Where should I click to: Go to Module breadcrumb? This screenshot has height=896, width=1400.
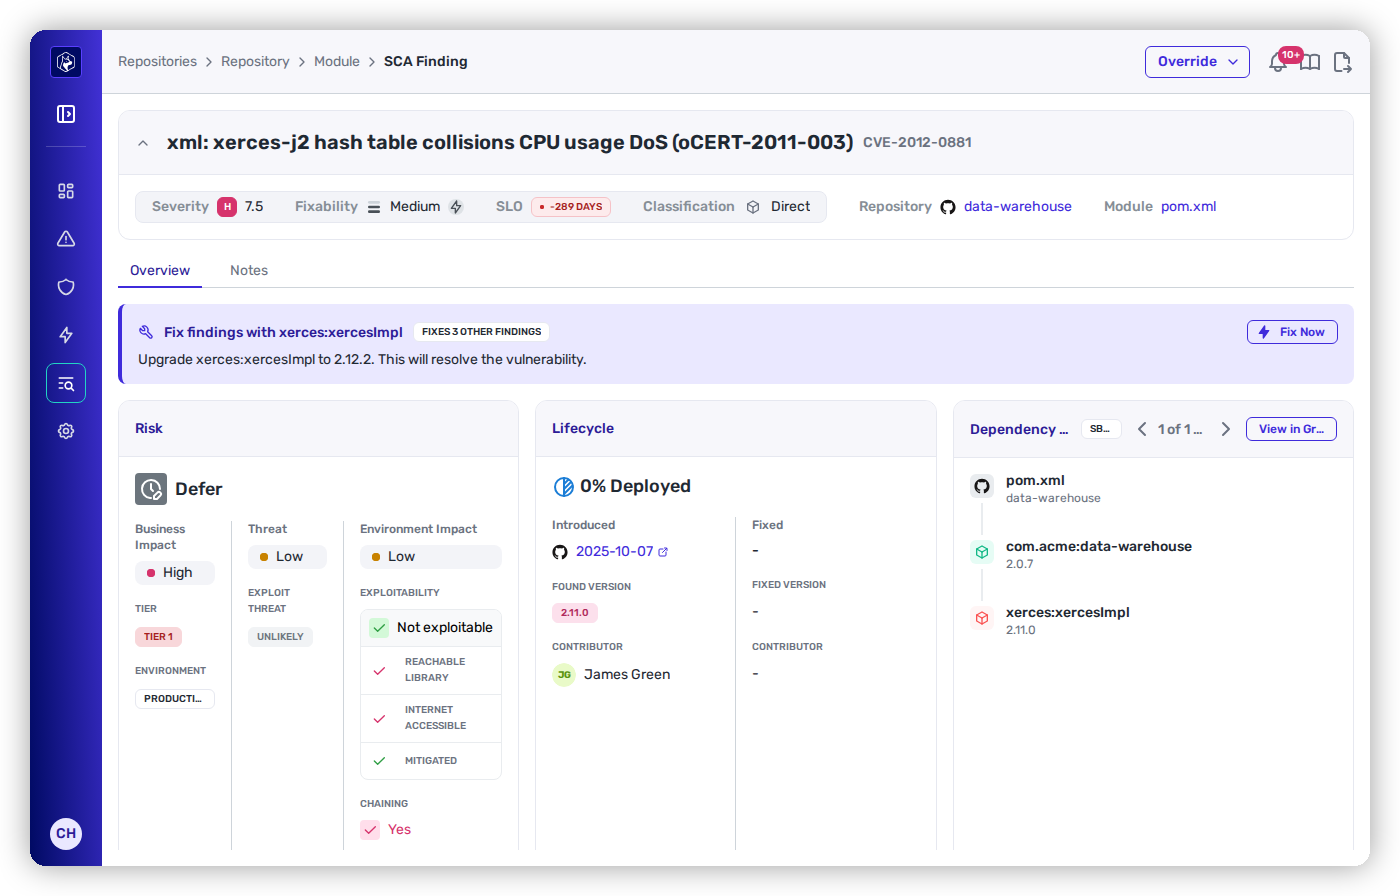pos(337,62)
